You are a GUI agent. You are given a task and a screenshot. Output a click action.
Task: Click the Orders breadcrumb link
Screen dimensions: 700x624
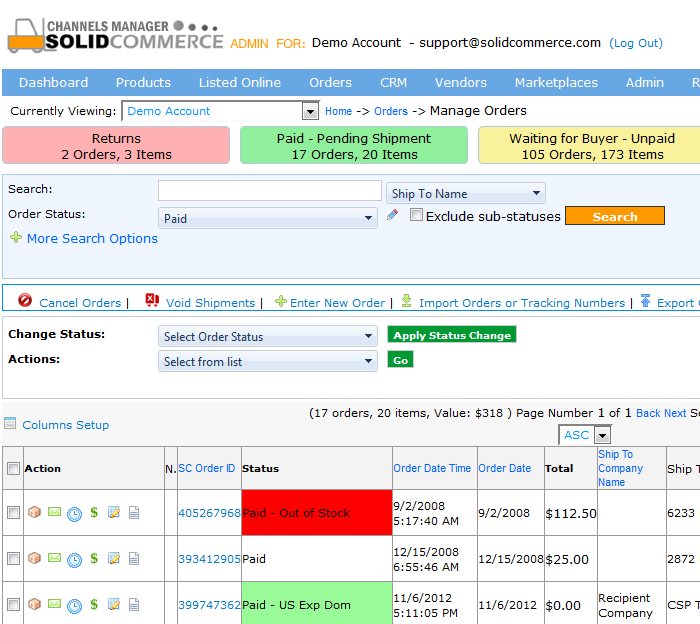391,111
